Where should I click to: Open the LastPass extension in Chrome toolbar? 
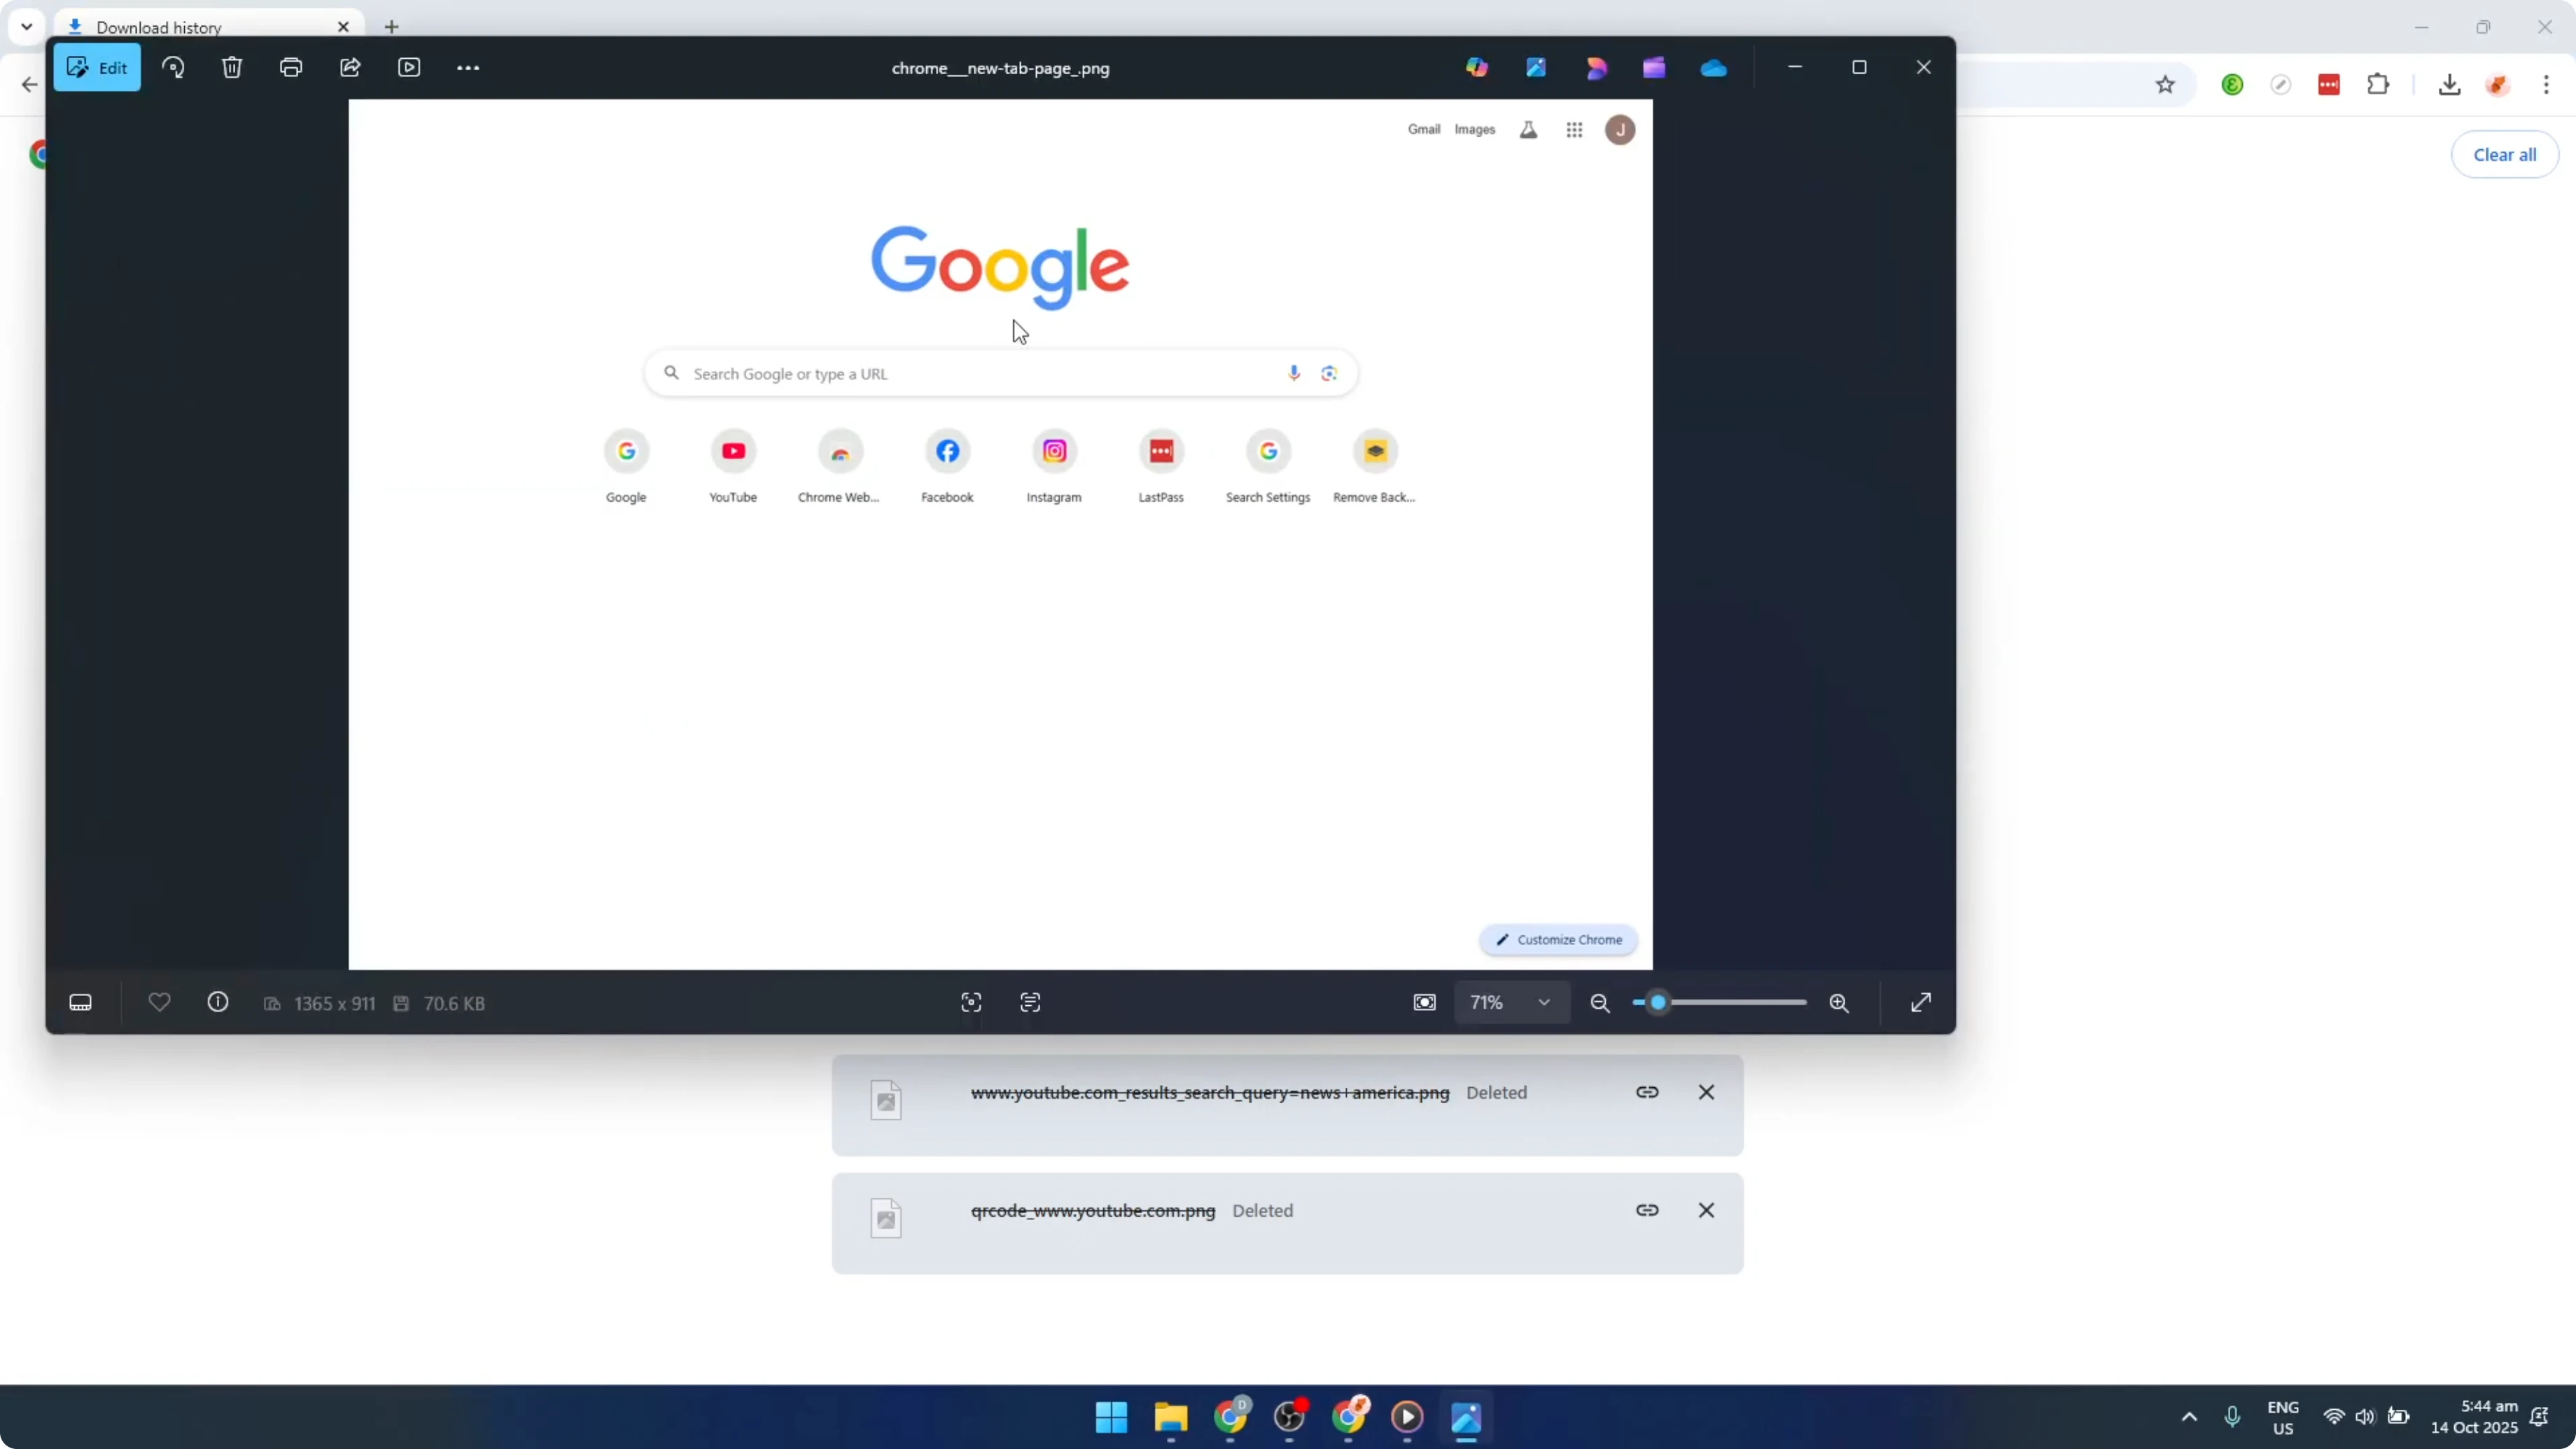point(2329,85)
